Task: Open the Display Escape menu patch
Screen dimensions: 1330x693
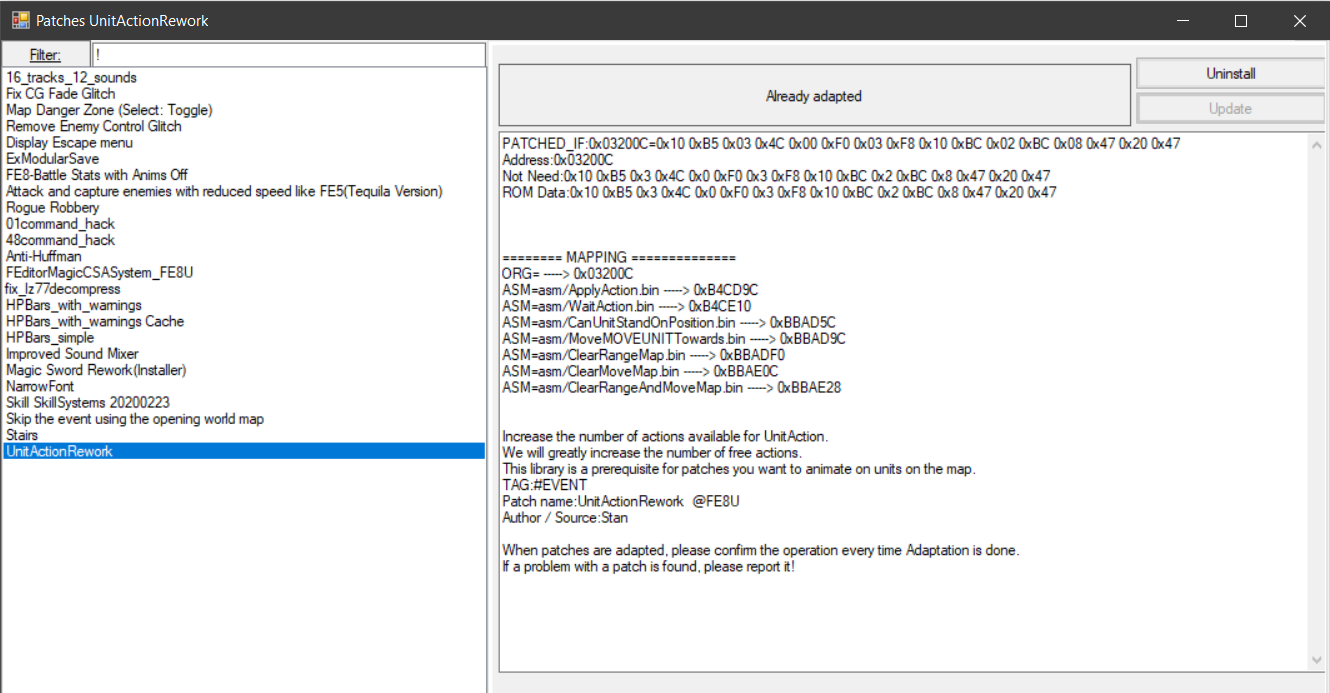Action: click(69, 143)
